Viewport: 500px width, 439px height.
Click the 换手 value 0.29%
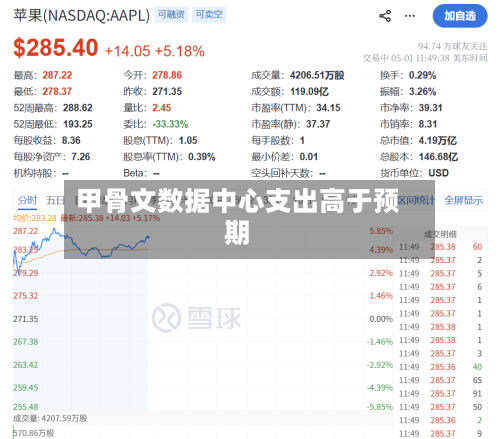coord(422,75)
